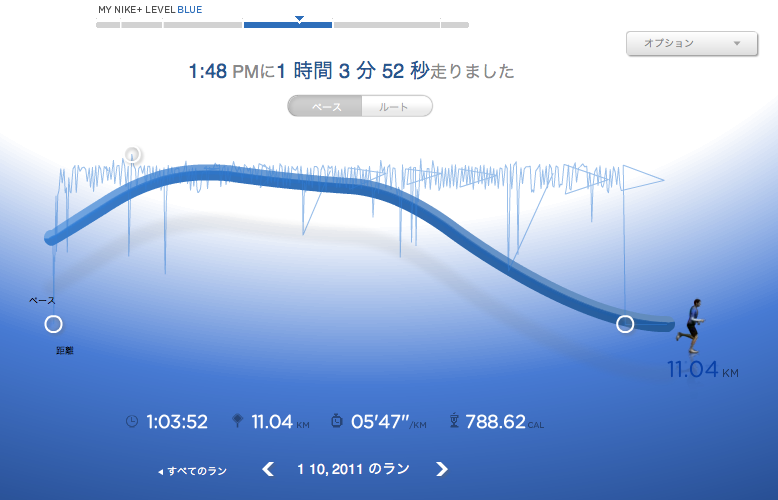The width and height of the screenshot is (778, 500).
Task: Switch to the ペース view tab
Action: [325, 107]
